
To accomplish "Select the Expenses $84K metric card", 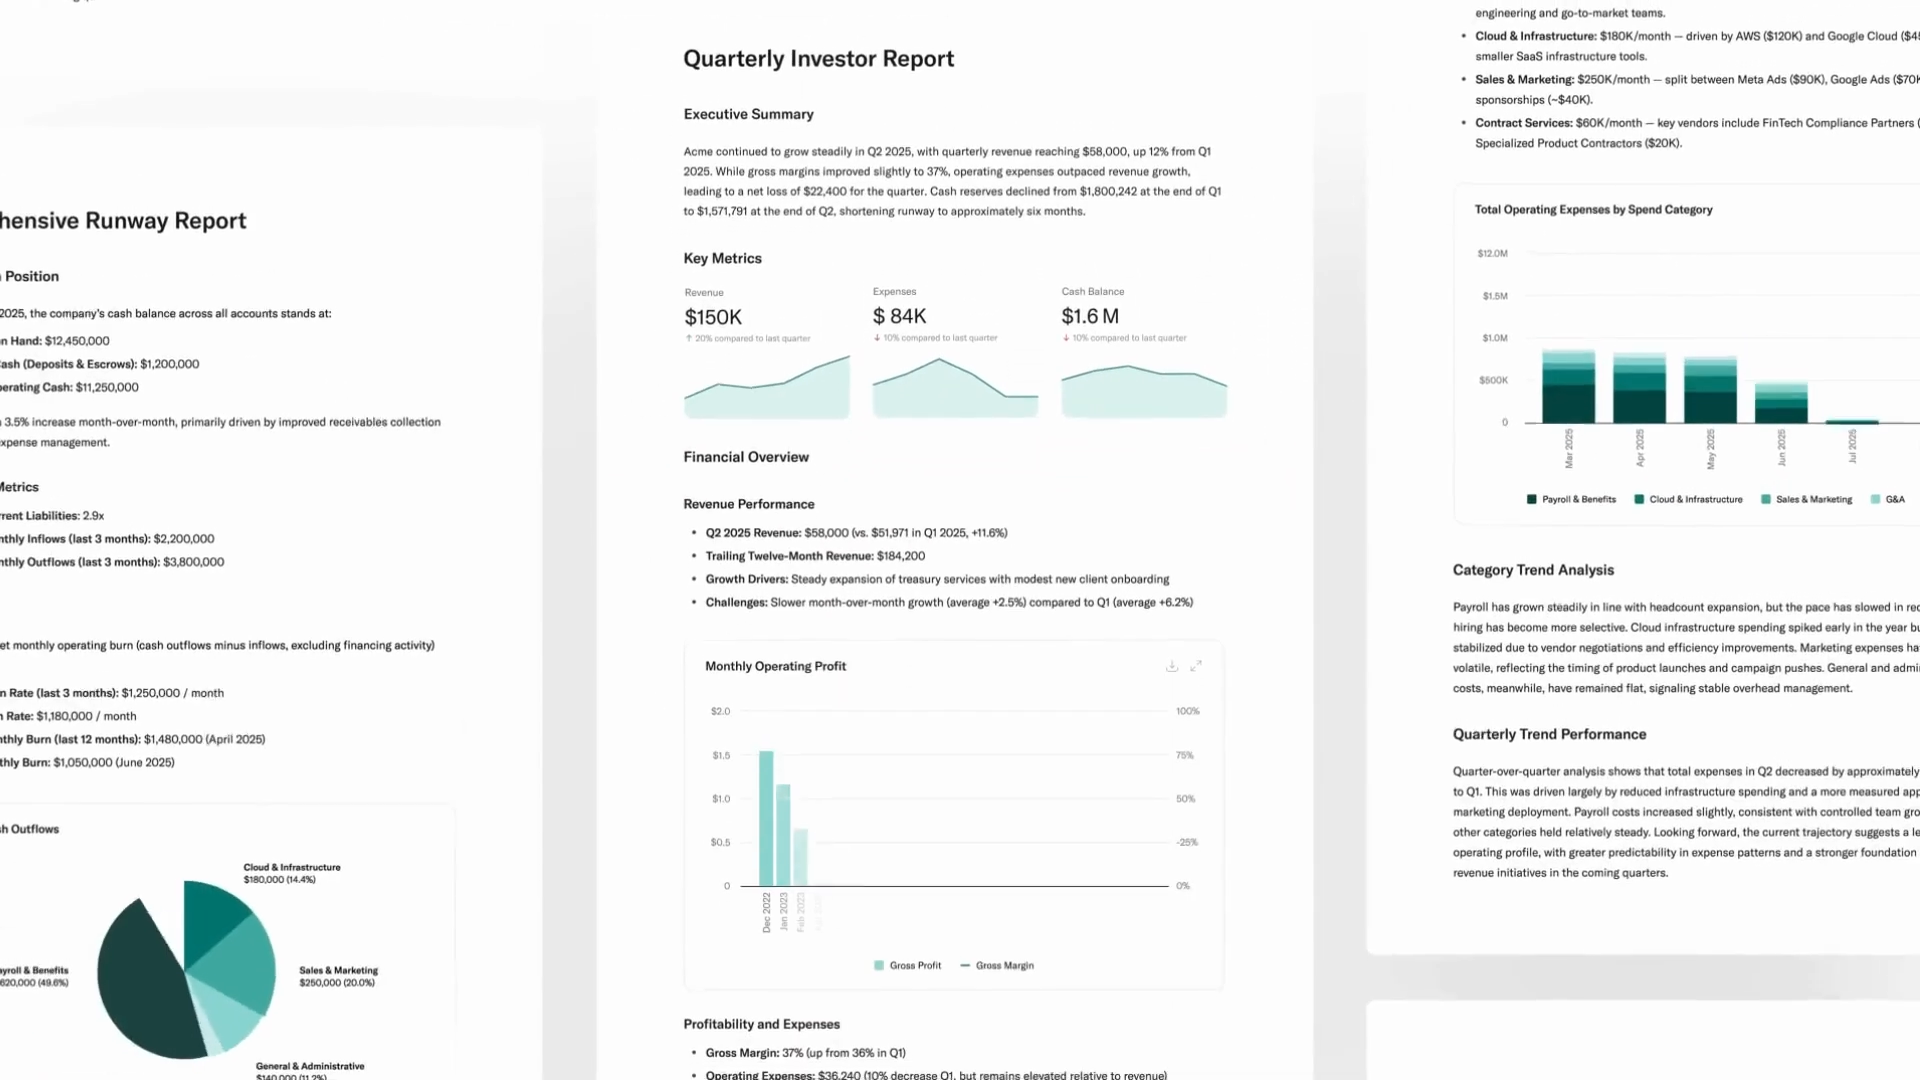I will 899,316.
